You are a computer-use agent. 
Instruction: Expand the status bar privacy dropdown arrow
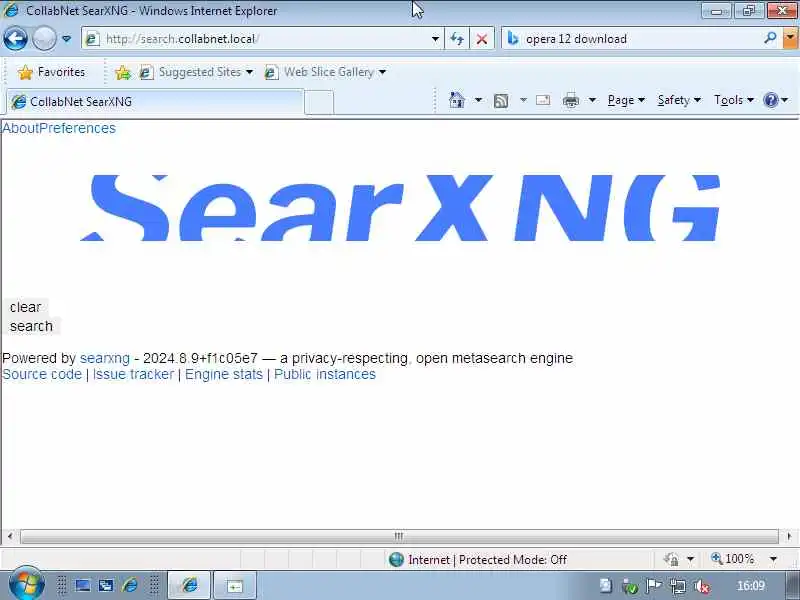point(690,560)
